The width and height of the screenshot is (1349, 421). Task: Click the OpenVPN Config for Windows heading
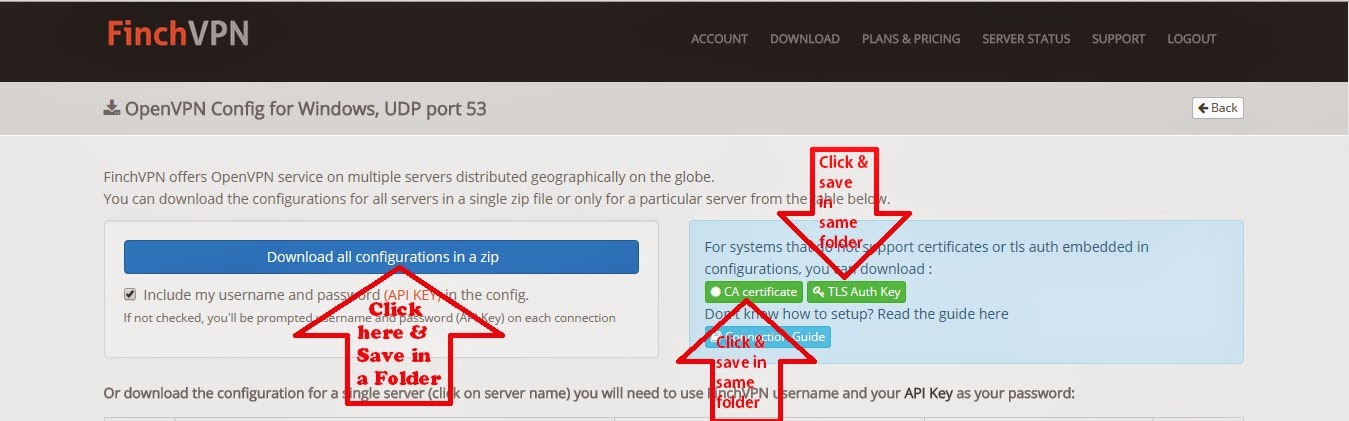(305, 108)
